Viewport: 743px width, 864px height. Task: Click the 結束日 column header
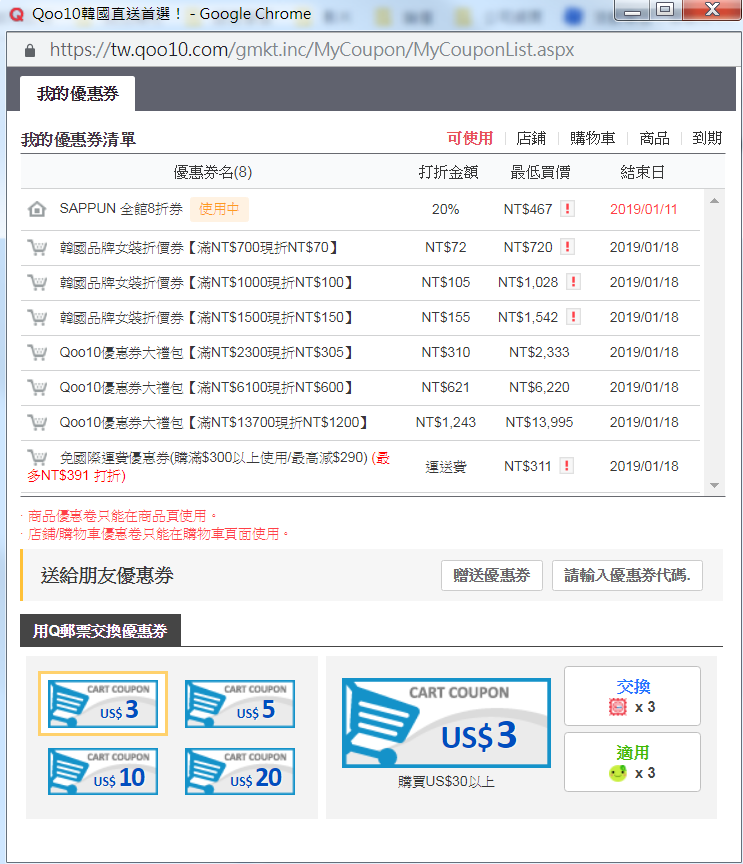[x=643, y=172]
